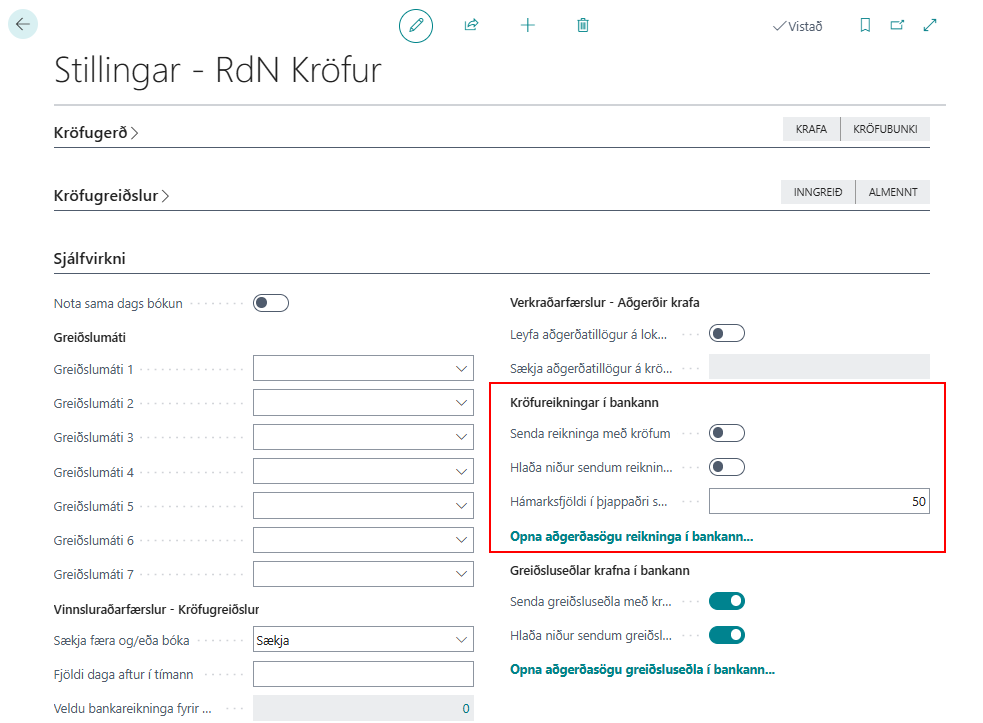Click the Greiðslumáti heading
983x723 pixels.
coord(90,337)
